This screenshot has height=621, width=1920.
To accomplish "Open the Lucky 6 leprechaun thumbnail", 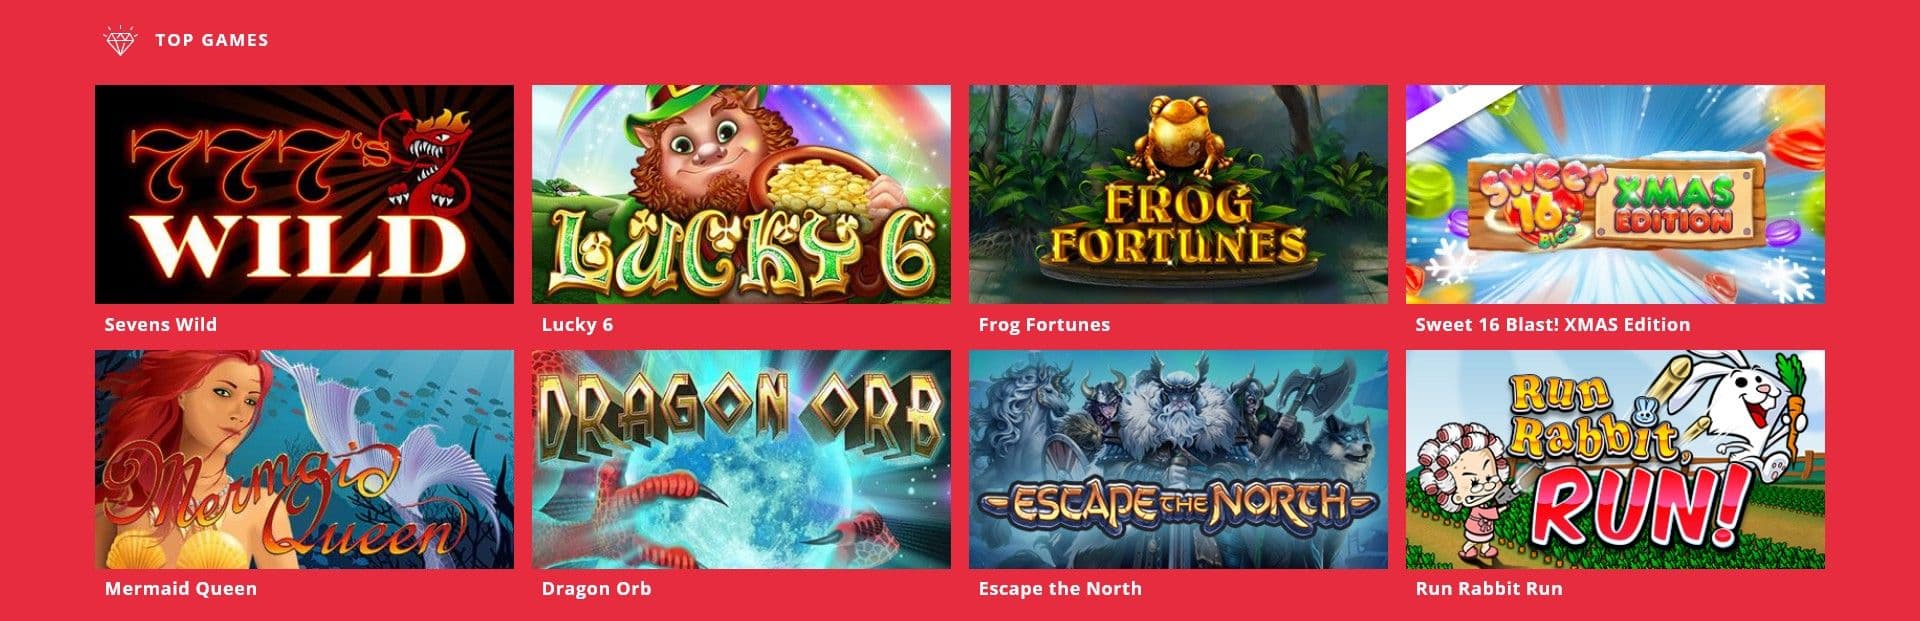I will [741, 194].
